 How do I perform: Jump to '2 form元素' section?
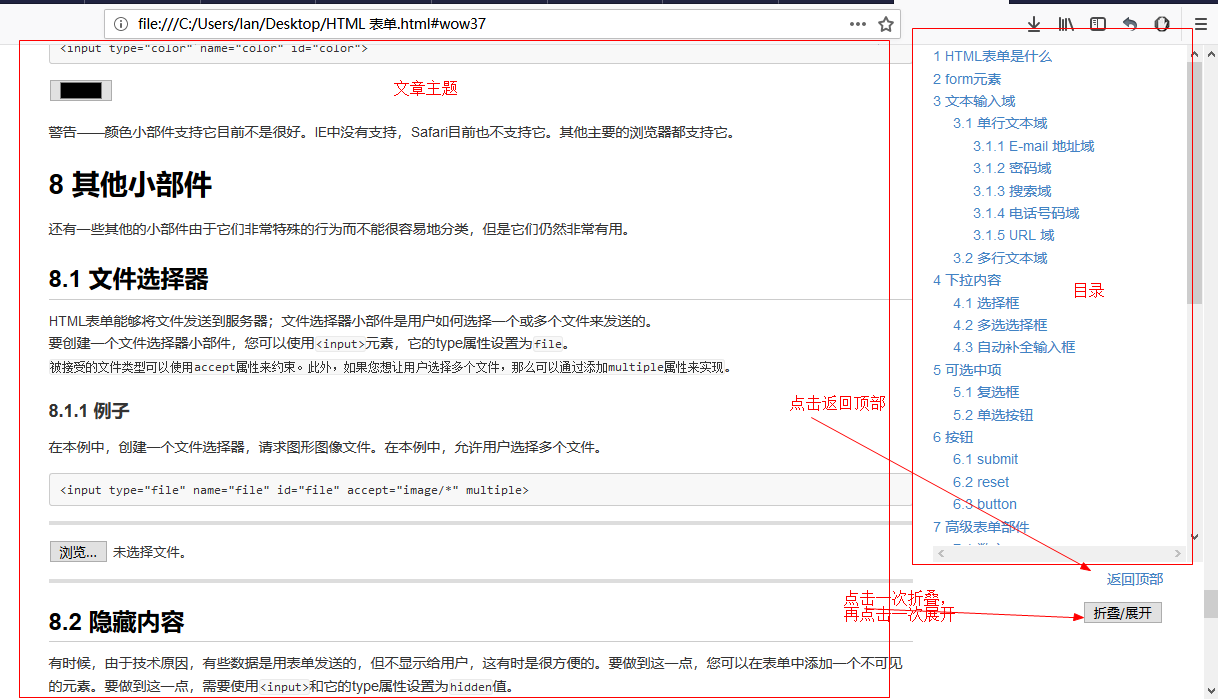point(967,79)
